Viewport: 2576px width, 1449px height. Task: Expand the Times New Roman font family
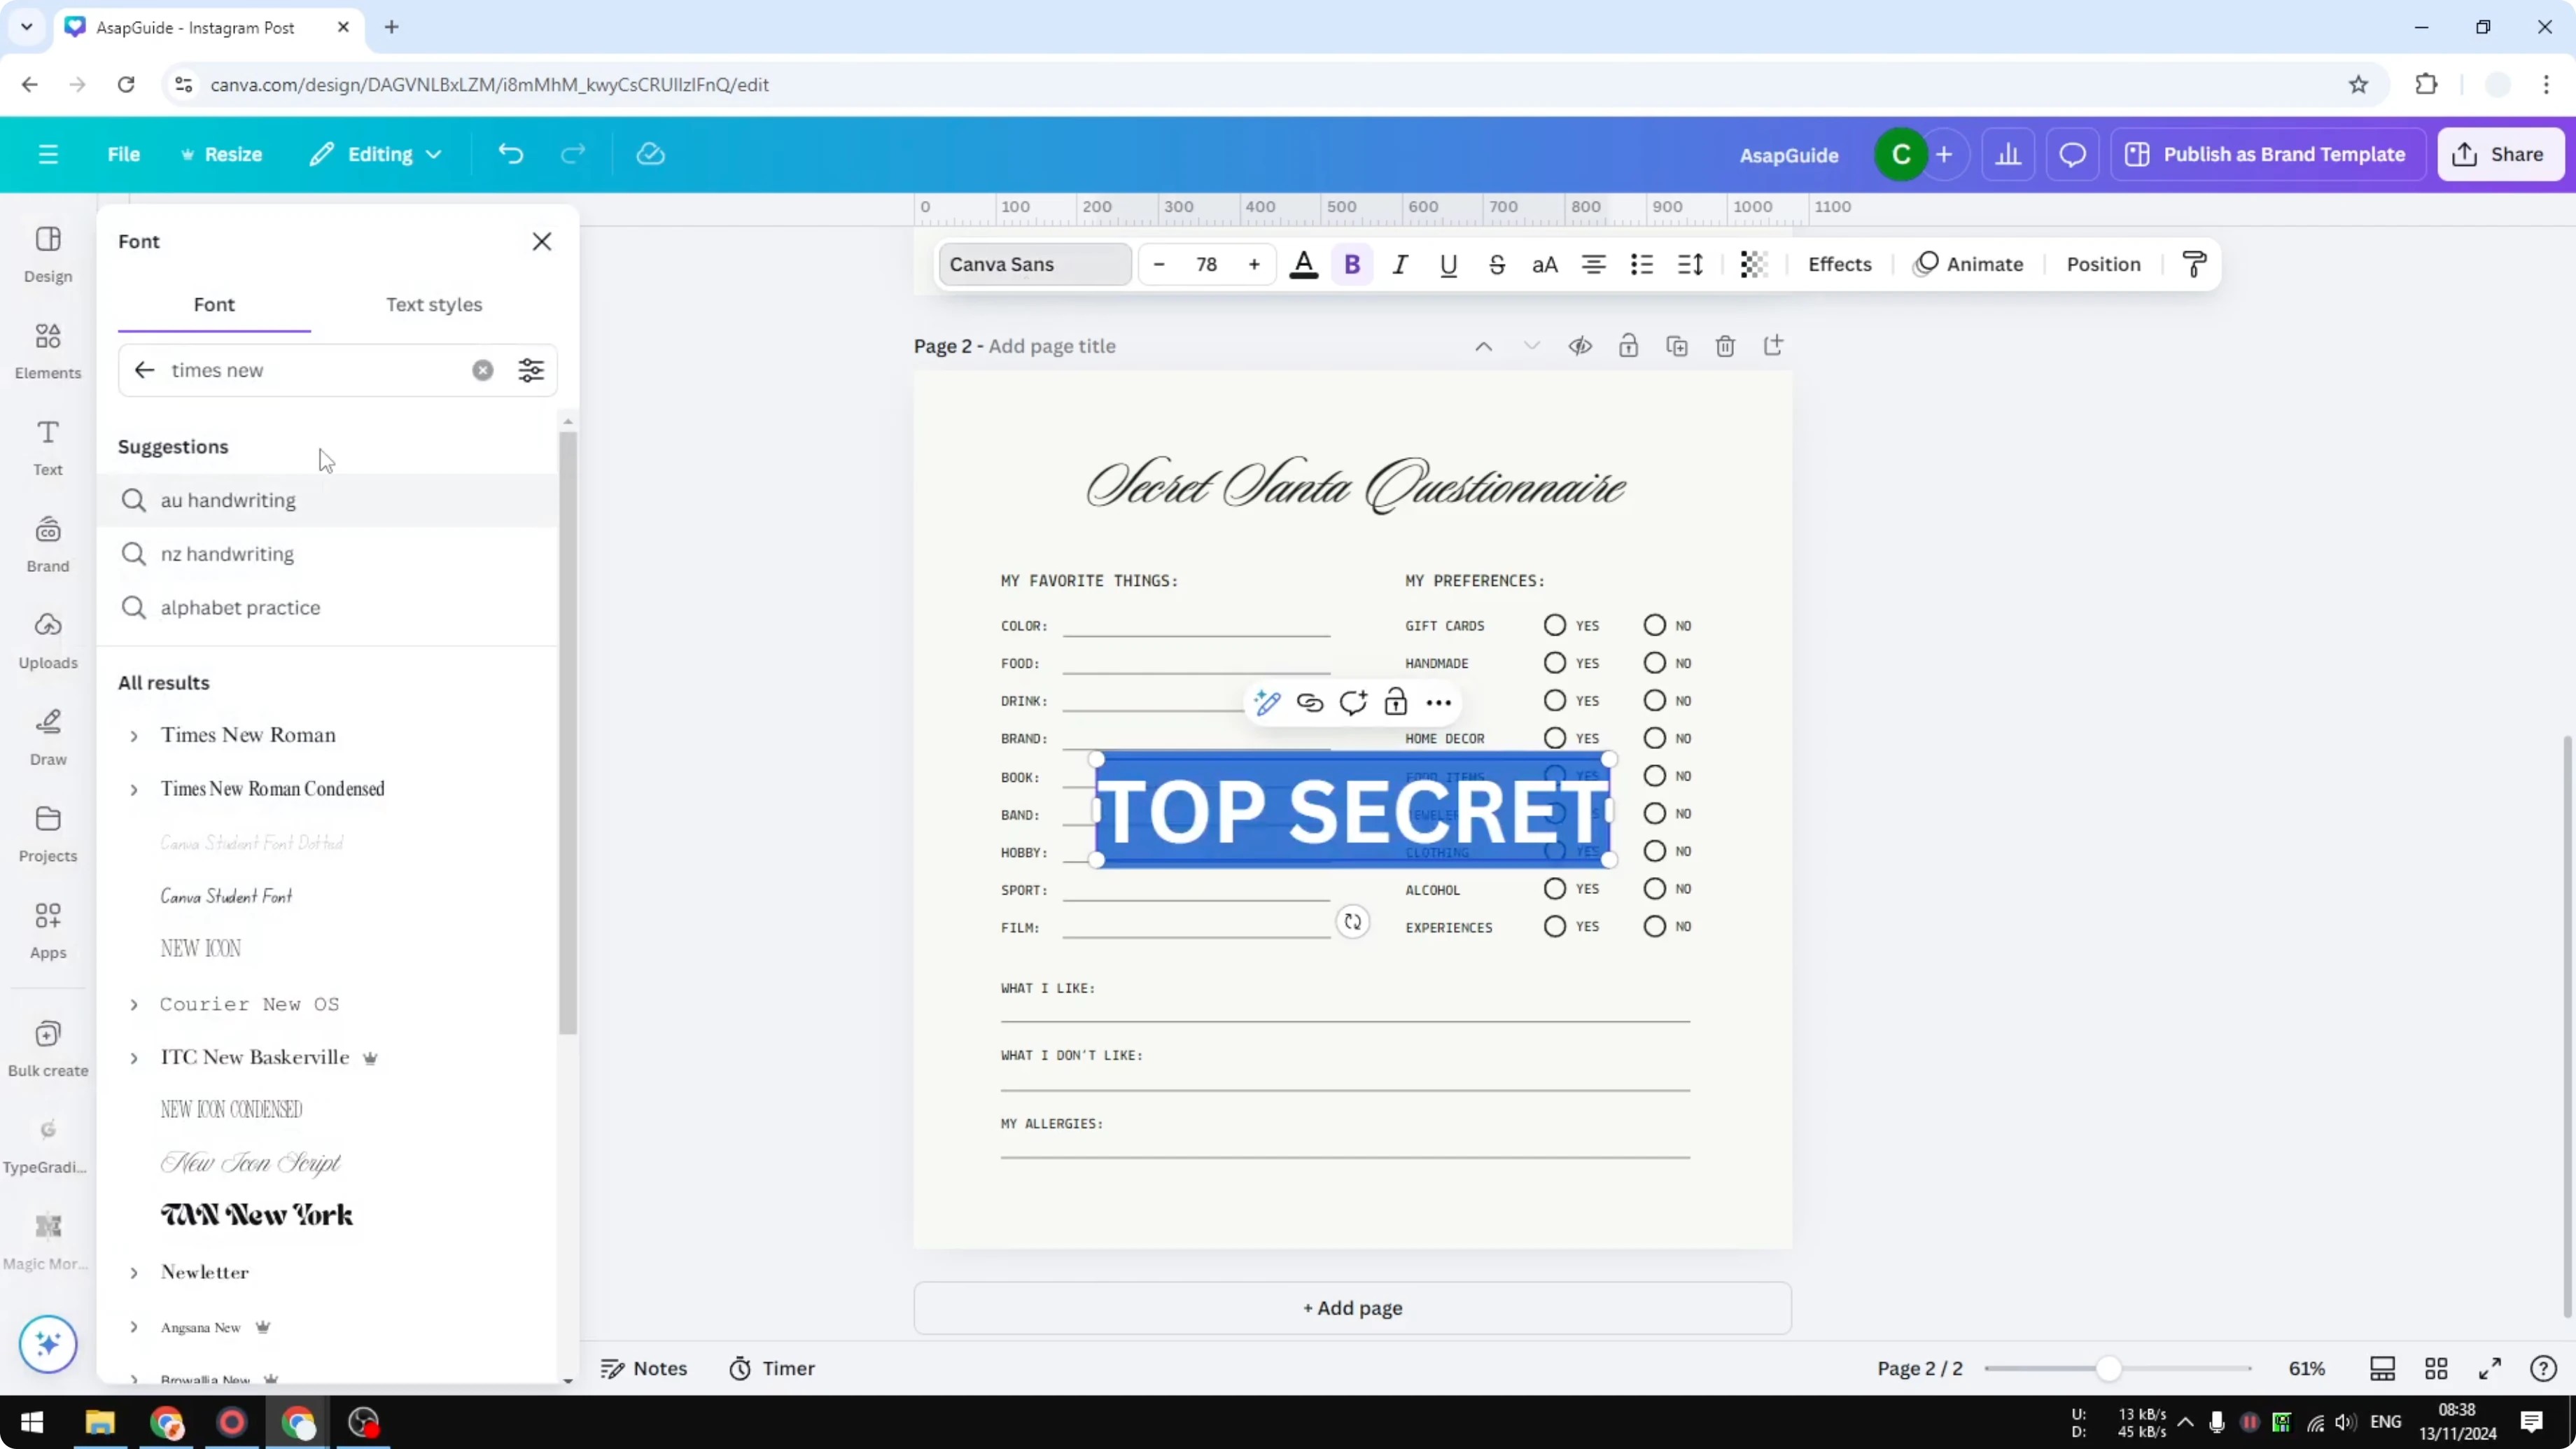pyautogui.click(x=136, y=735)
